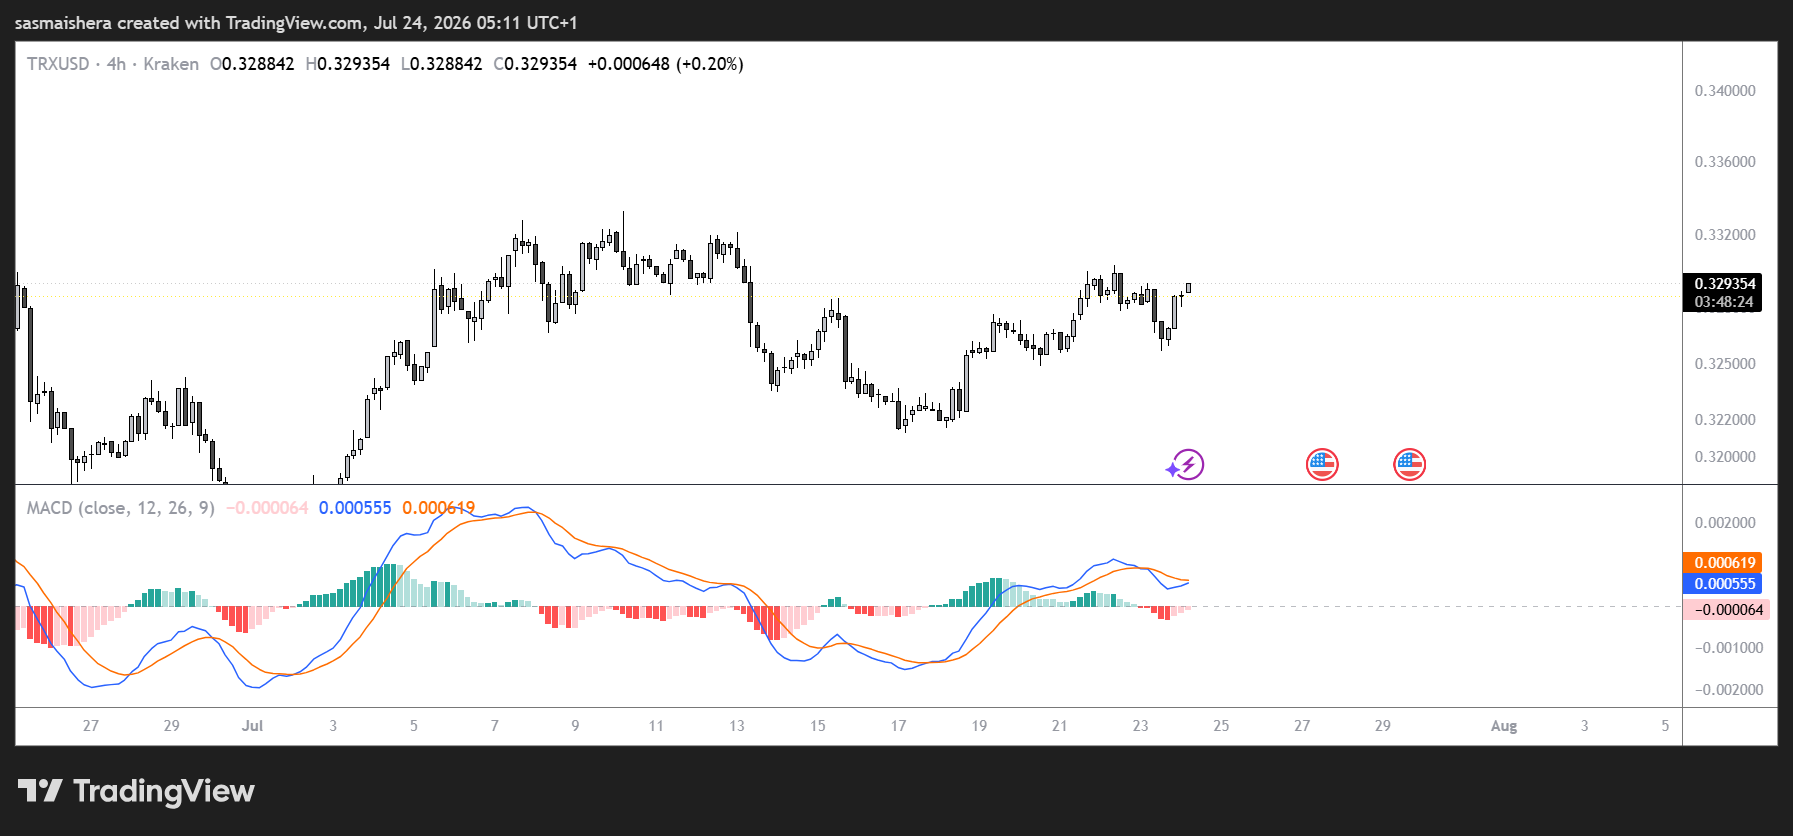1793x836 pixels.
Task: Click the price axis level 0.325000
Action: click(1725, 364)
